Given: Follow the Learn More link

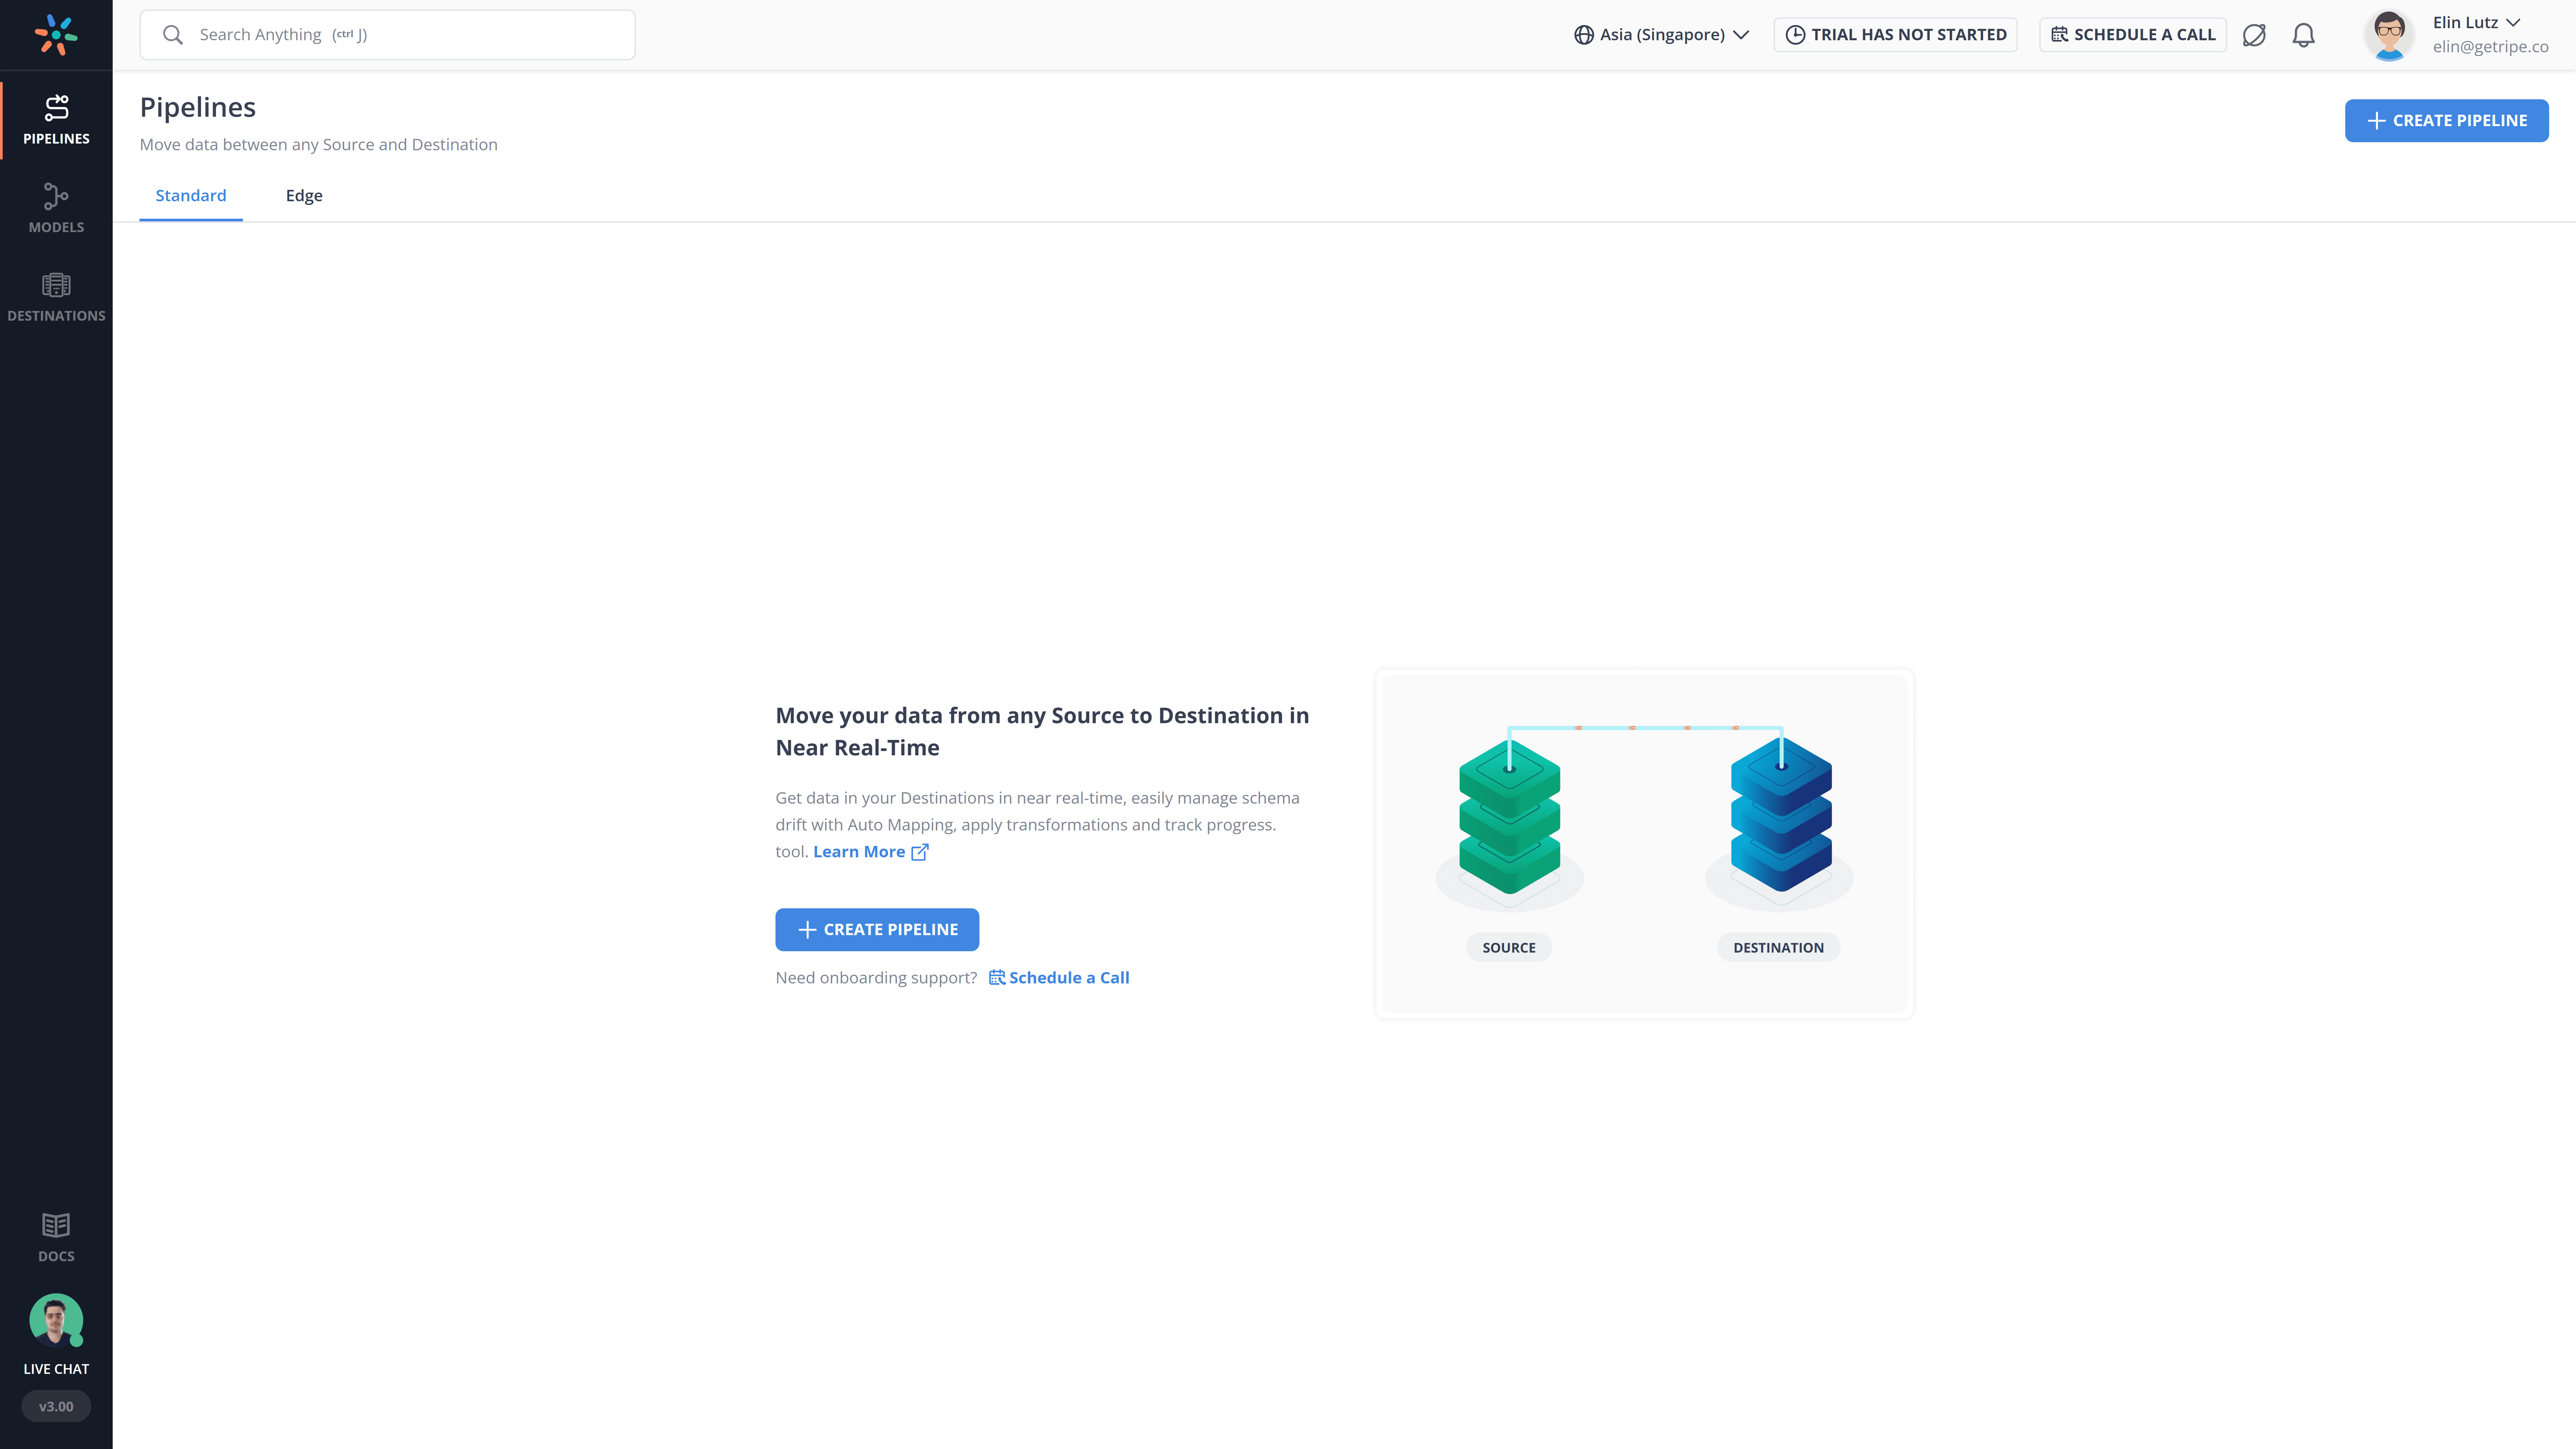Looking at the screenshot, I should 859,852.
